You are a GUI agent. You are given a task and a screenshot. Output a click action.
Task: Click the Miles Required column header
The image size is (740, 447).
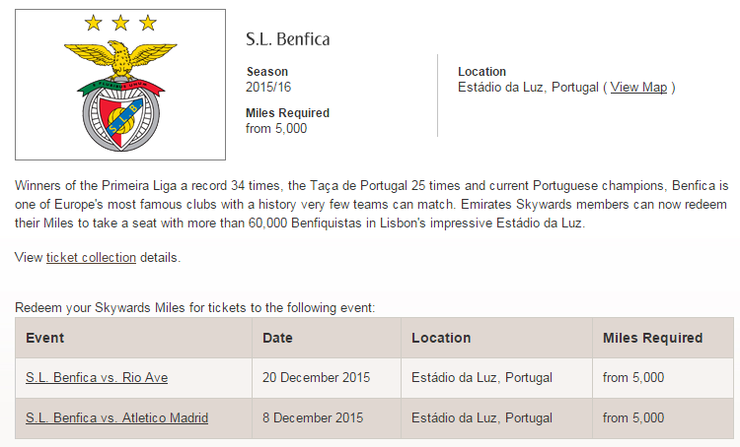click(x=653, y=338)
